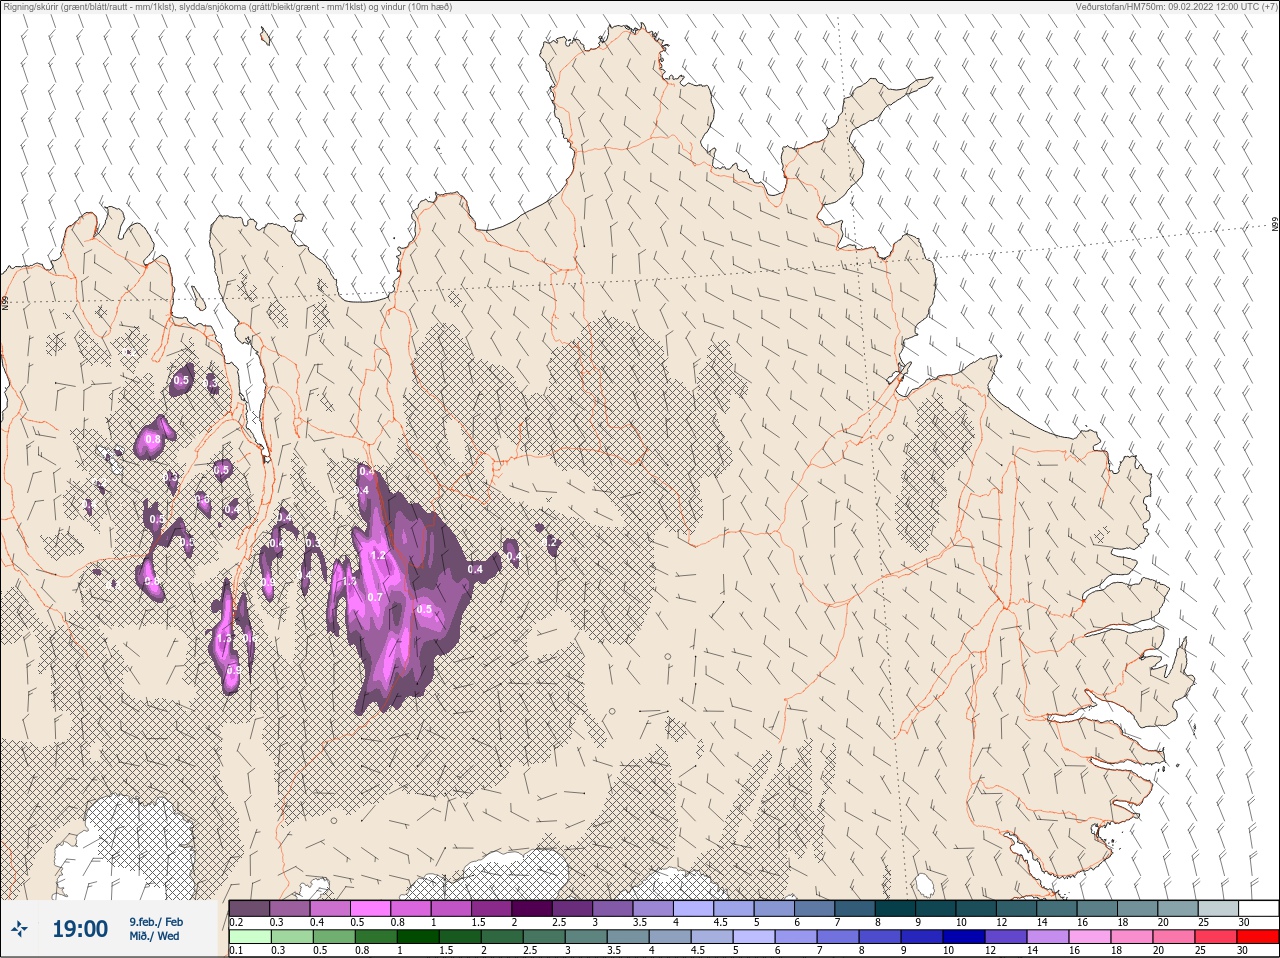
Task: Click the upper legend label 1.5
Action: coord(479,922)
